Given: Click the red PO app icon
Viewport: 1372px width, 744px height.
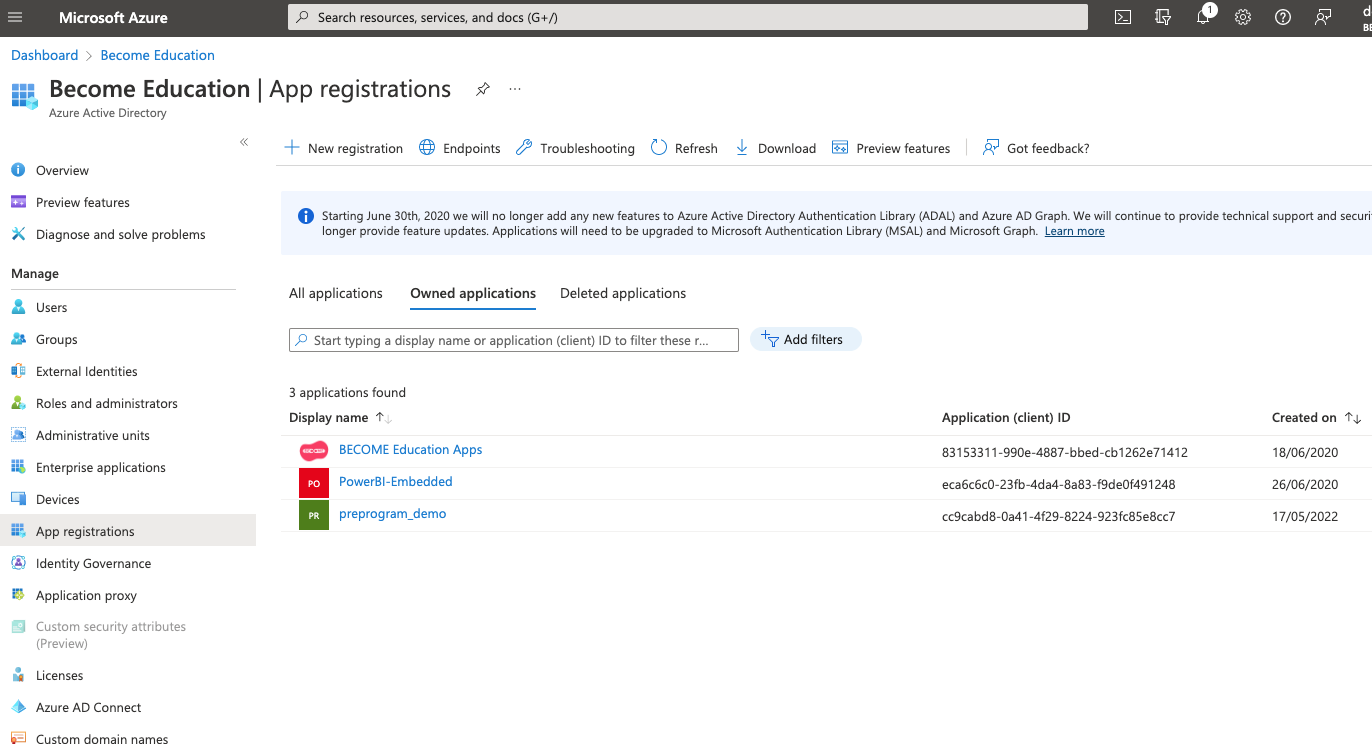Looking at the screenshot, I should [x=314, y=483].
